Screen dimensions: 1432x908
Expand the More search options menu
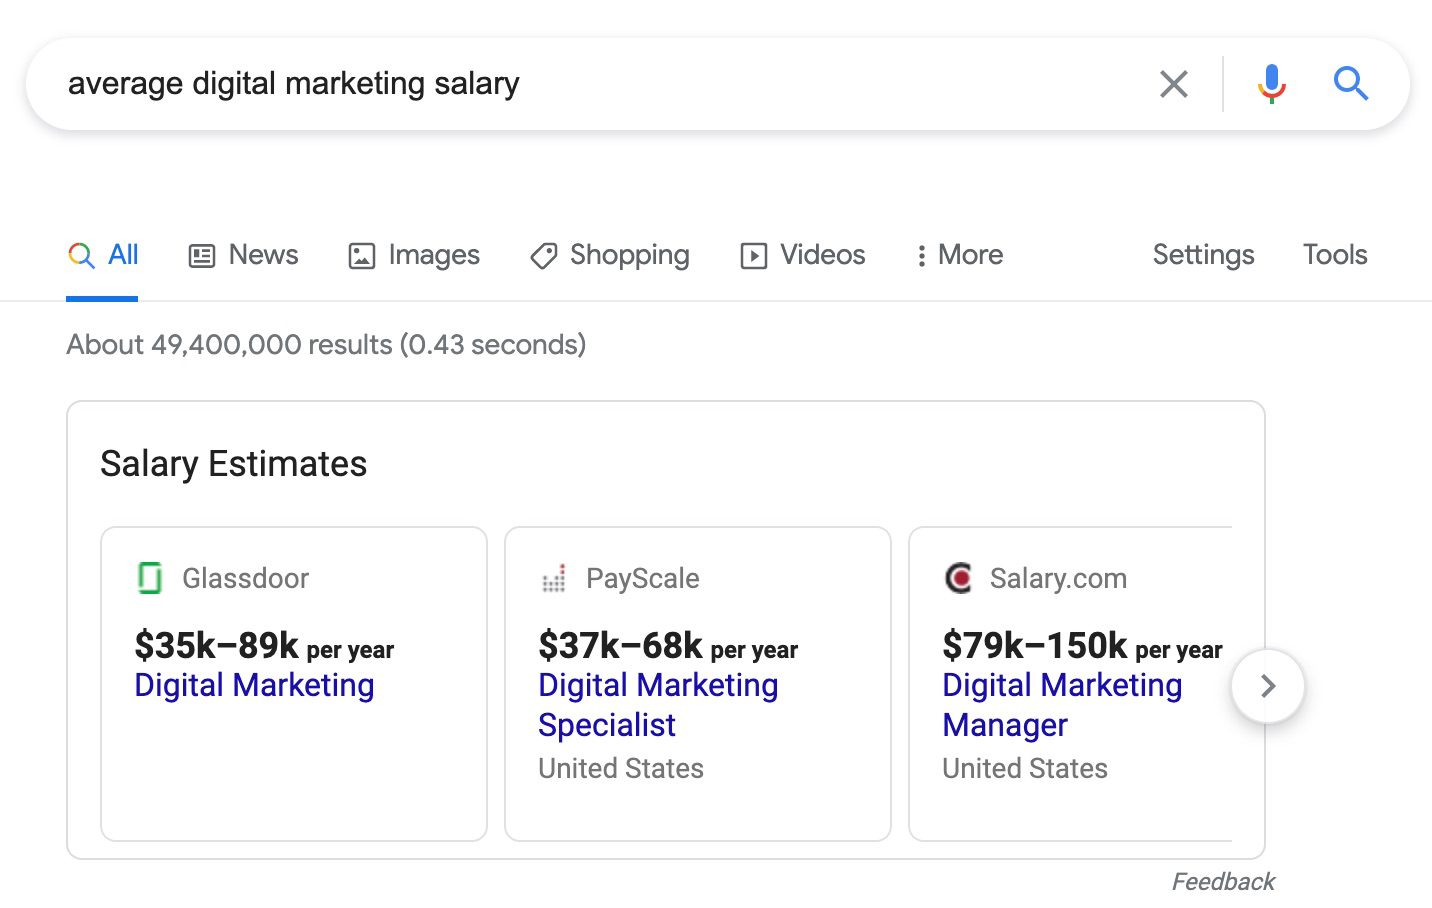pos(959,255)
